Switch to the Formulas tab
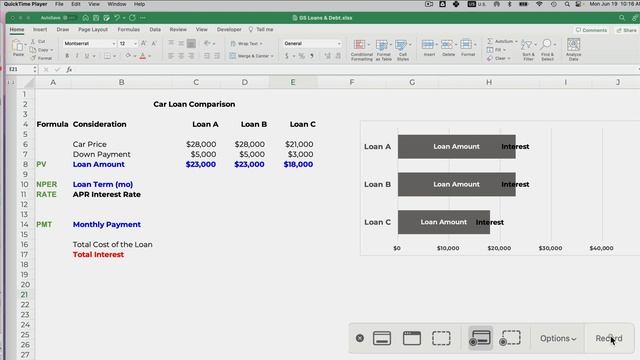 [129, 29]
